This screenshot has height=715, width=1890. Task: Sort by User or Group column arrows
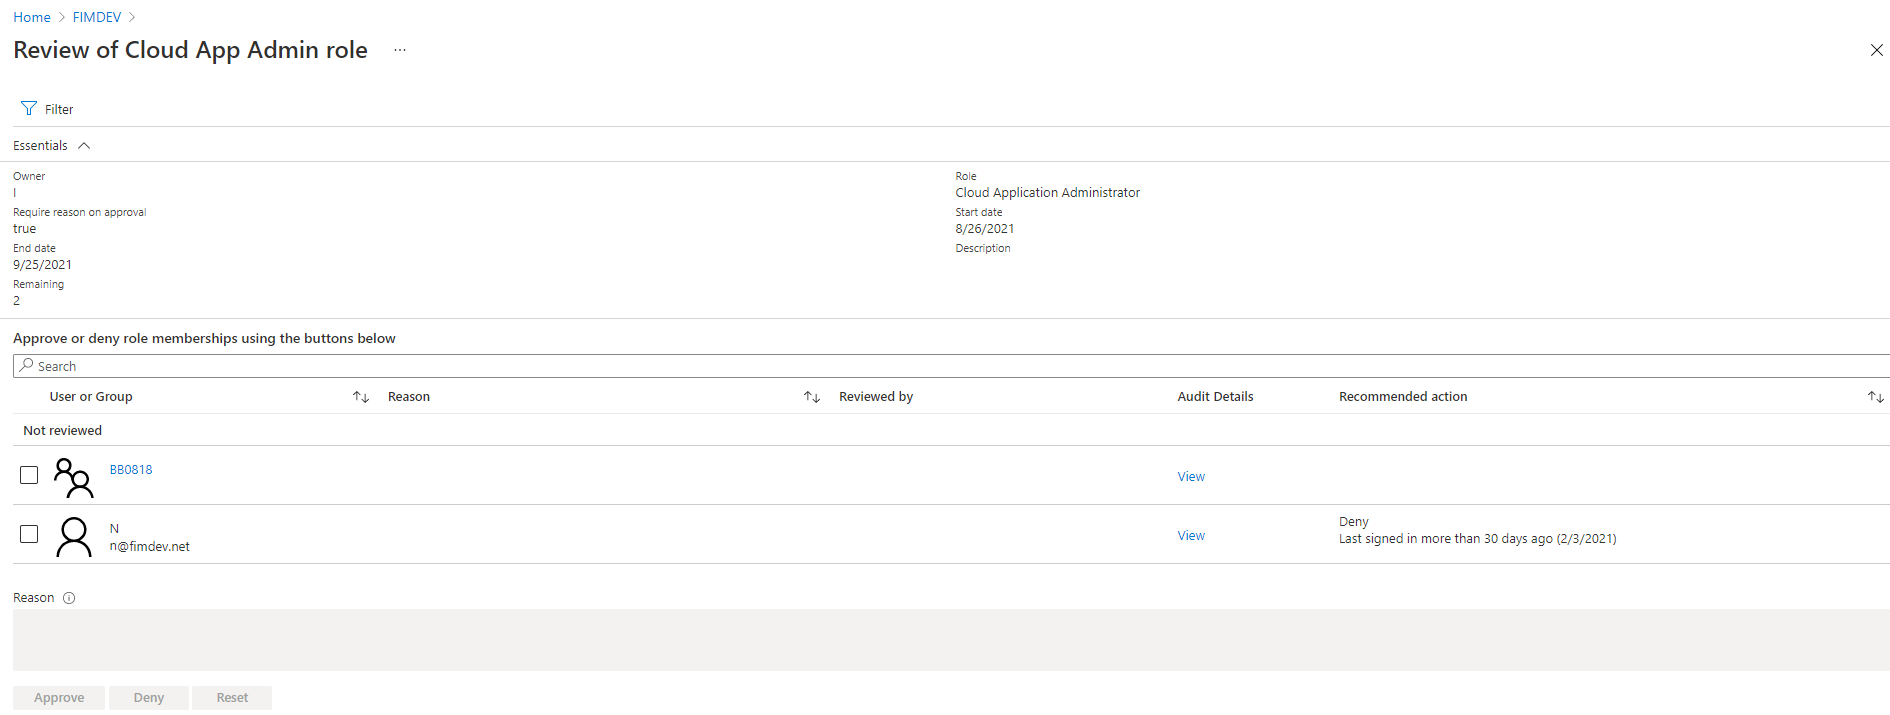pos(361,397)
